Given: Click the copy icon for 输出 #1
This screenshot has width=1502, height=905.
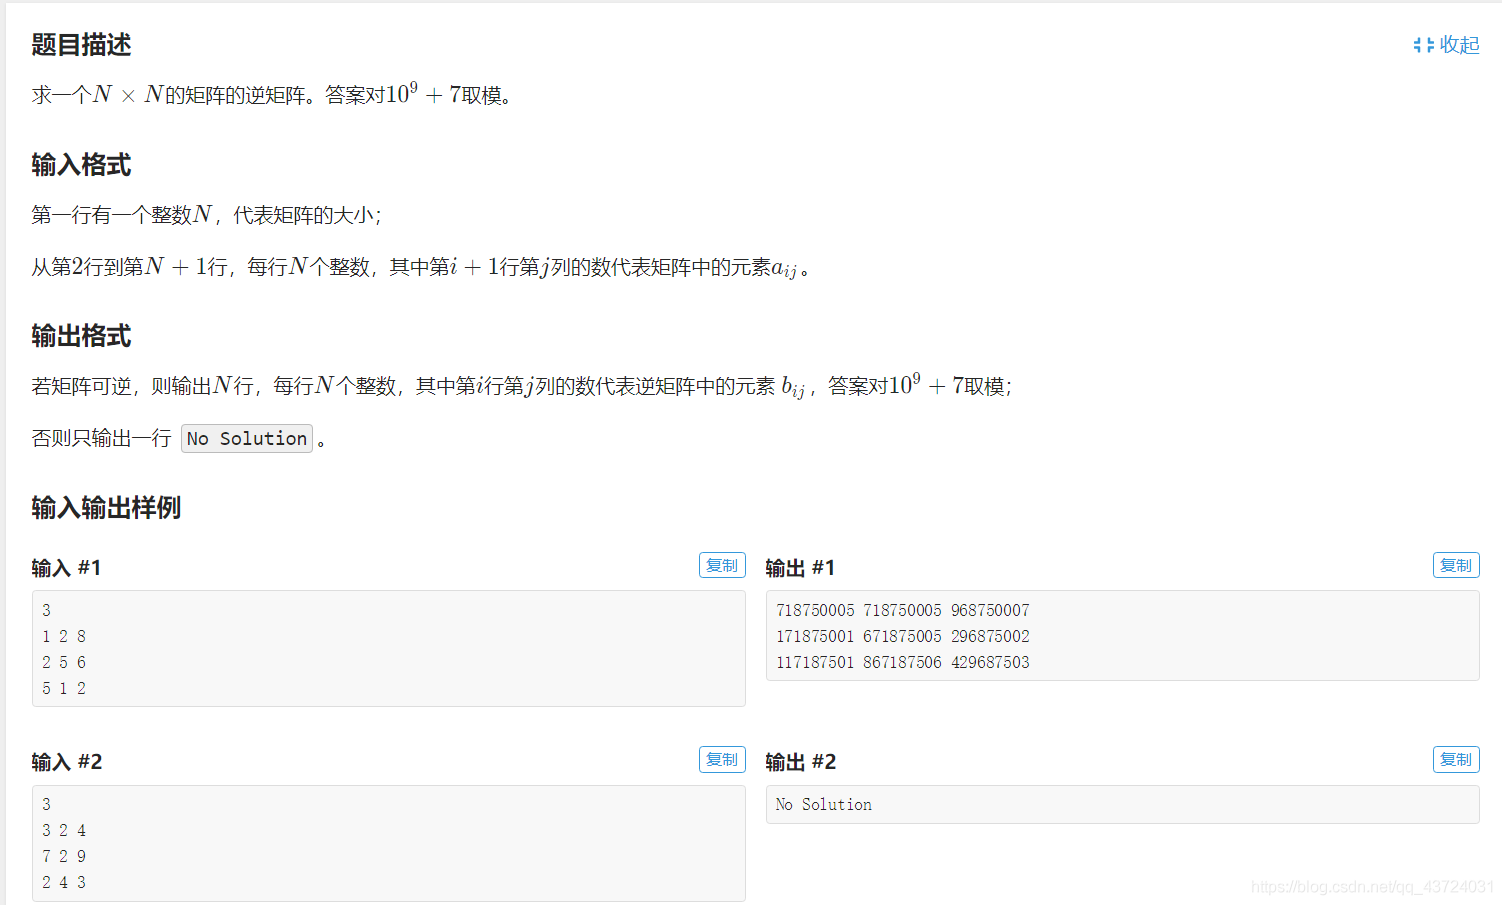Looking at the screenshot, I should 1456,564.
